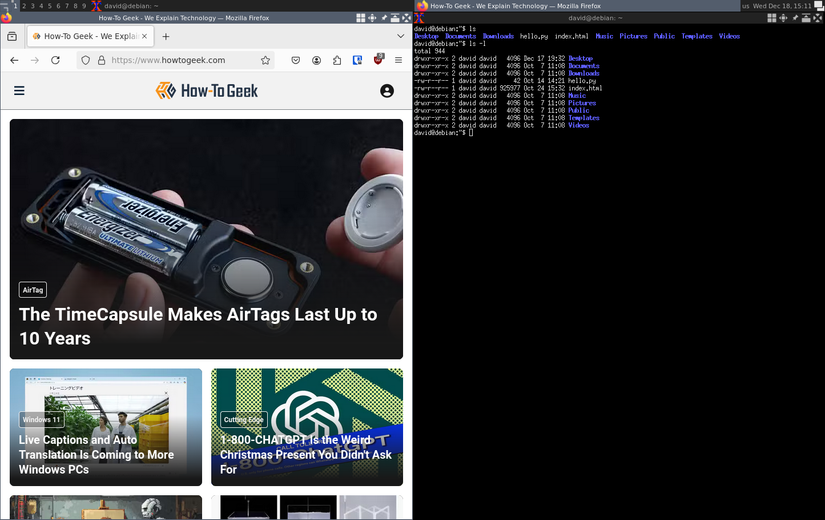Open How-To Geek site navigation menu
Image resolution: width=825 pixels, height=520 pixels.
pos(19,91)
